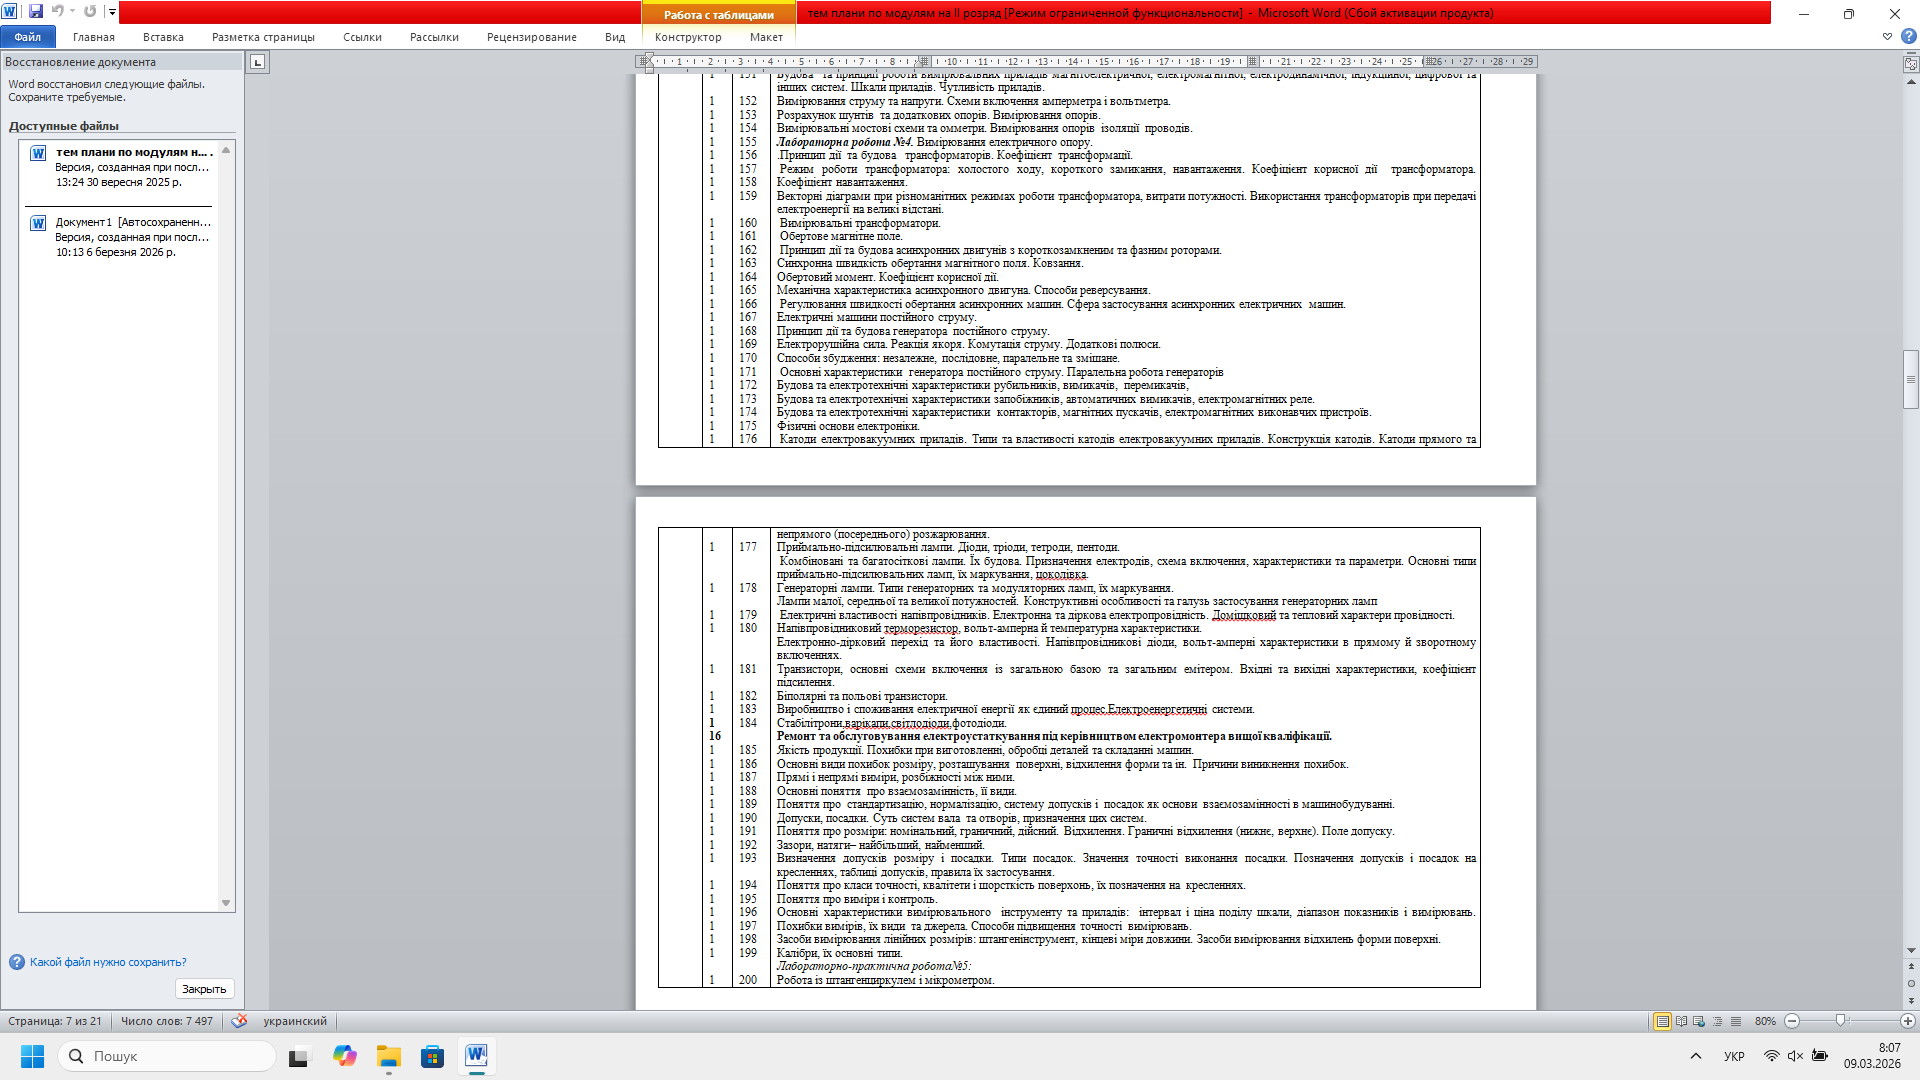The width and height of the screenshot is (1920, 1080).
Task: Toggle the ruler visibility button above scrollbar
Action: pyautogui.click(x=1911, y=63)
